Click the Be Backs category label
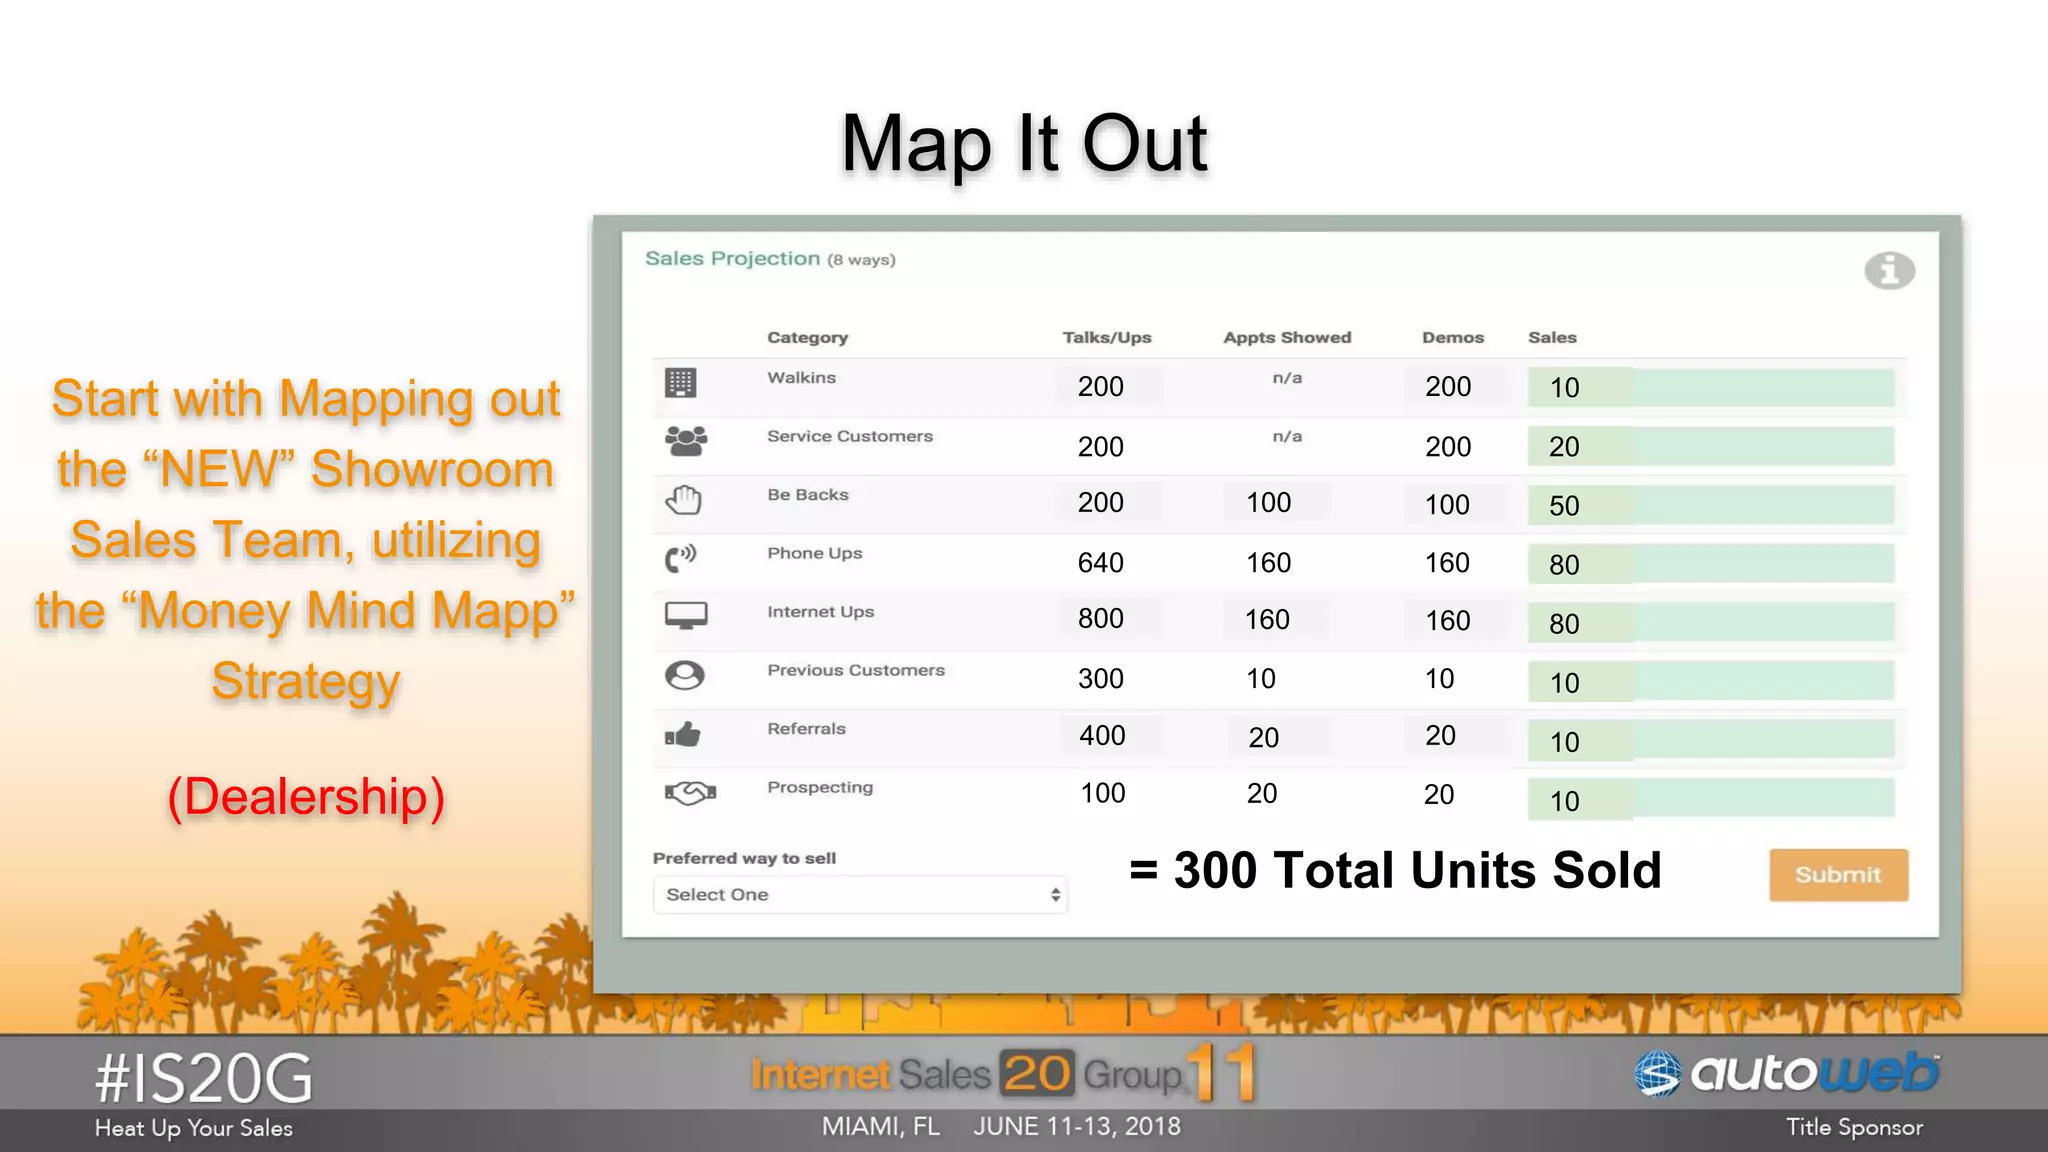The image size is (2048, 1152). point(808,495)
